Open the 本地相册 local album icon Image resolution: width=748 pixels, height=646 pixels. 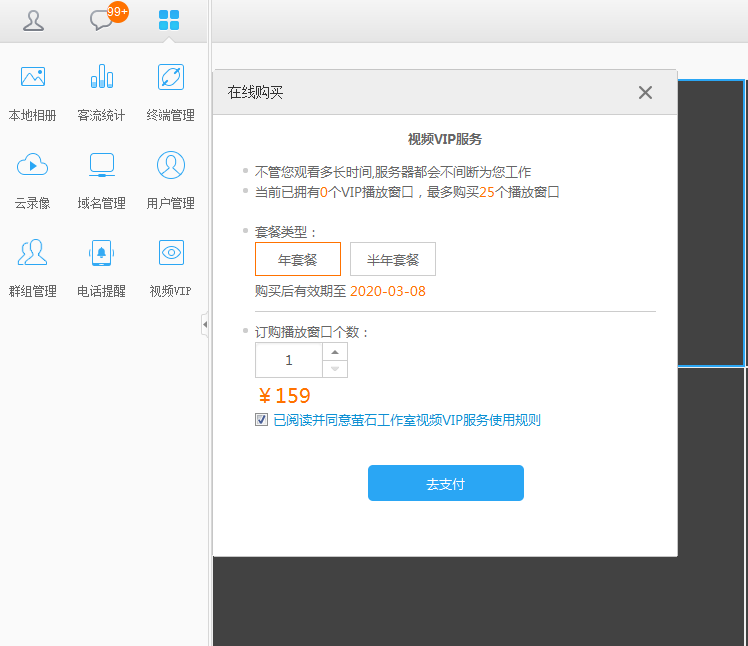(x=33, y=77)
